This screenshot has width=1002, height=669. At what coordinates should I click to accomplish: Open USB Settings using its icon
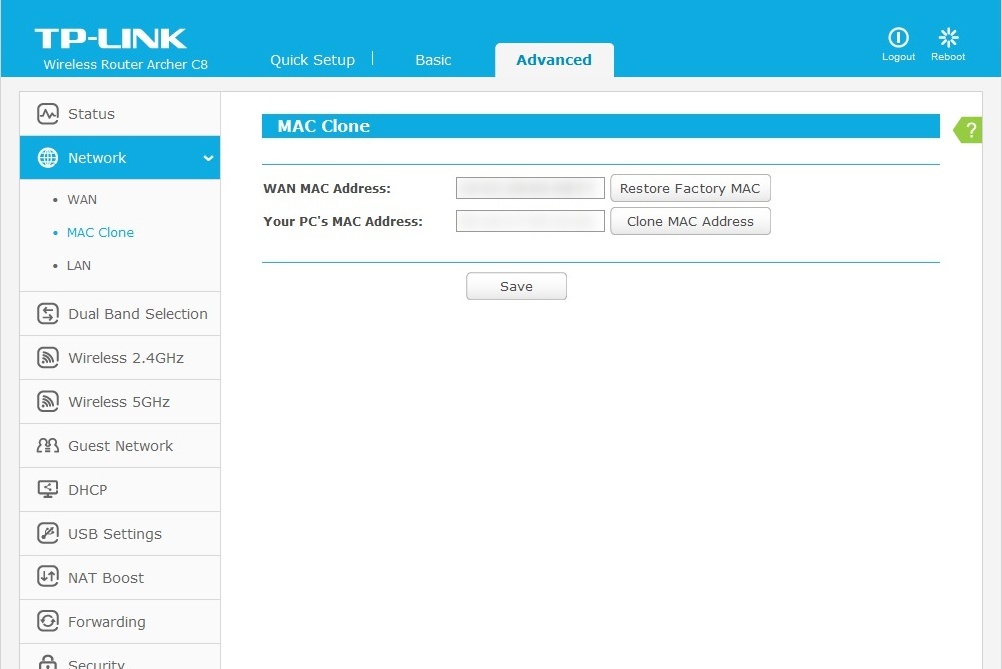47,533
